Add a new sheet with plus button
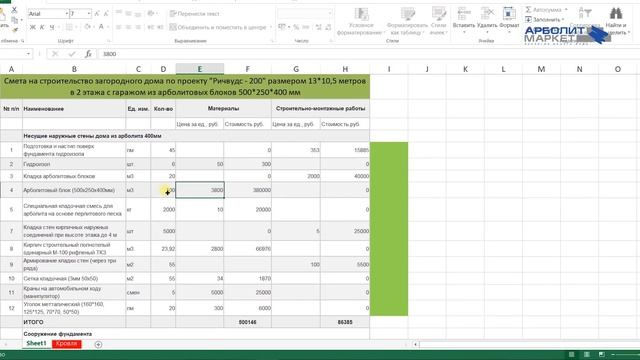The image size is (640, 360). click(98, 344)
